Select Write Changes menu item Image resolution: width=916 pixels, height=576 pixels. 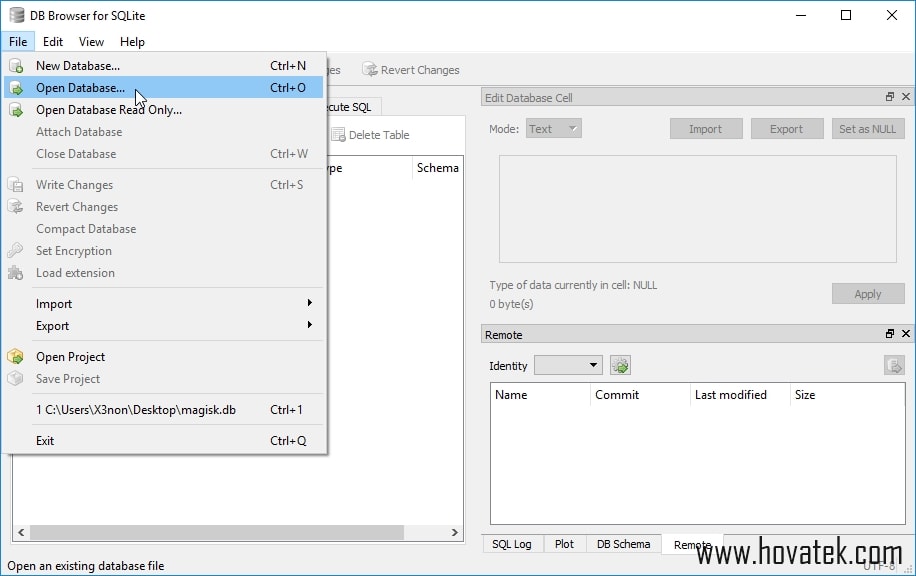(164, 185)
